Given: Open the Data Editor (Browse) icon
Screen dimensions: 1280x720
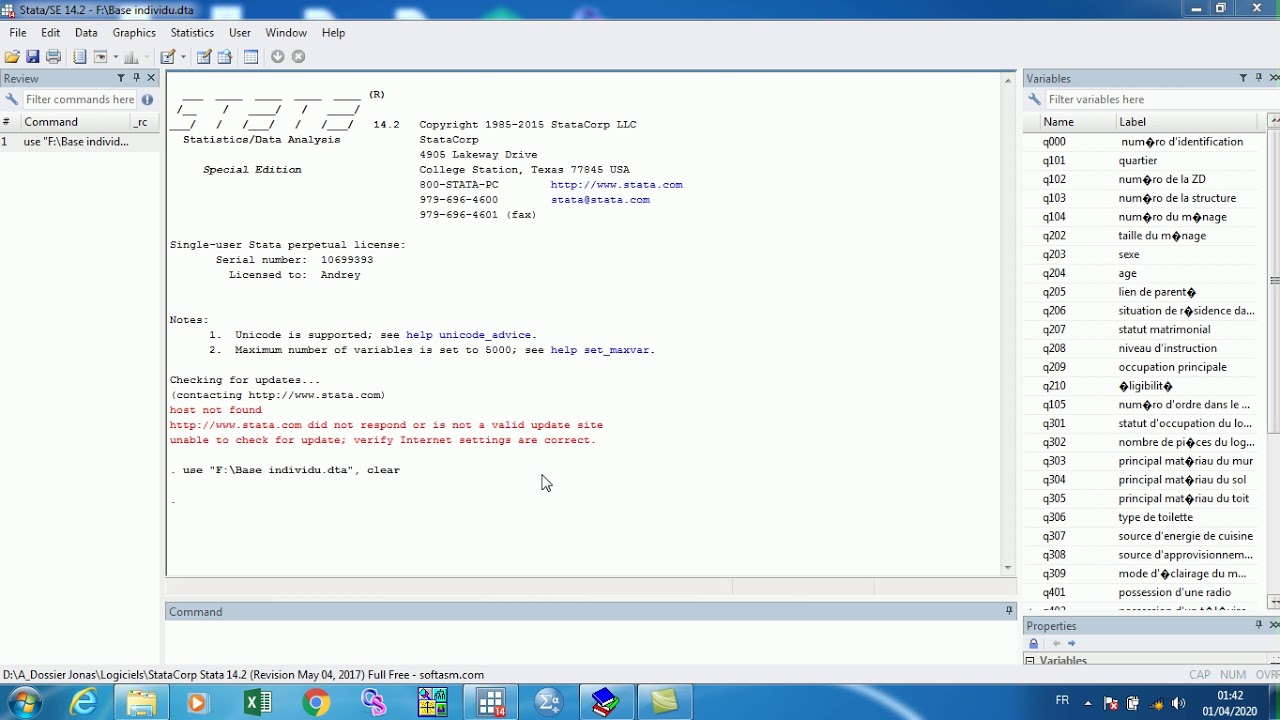Looking at the screenshot, I should click(x=225, y=57).
